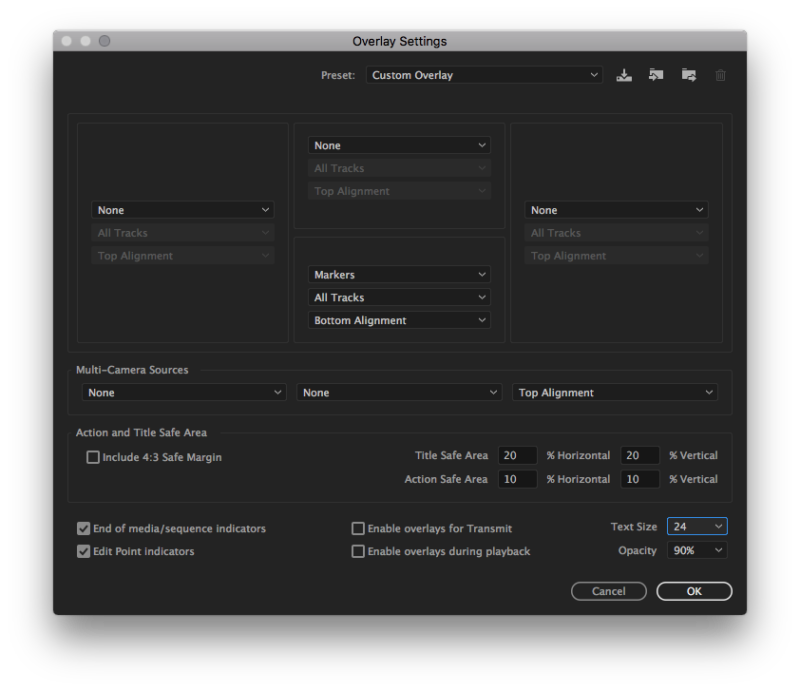Change Bottom Alignment for the Markers overlay

coord(399,320)
